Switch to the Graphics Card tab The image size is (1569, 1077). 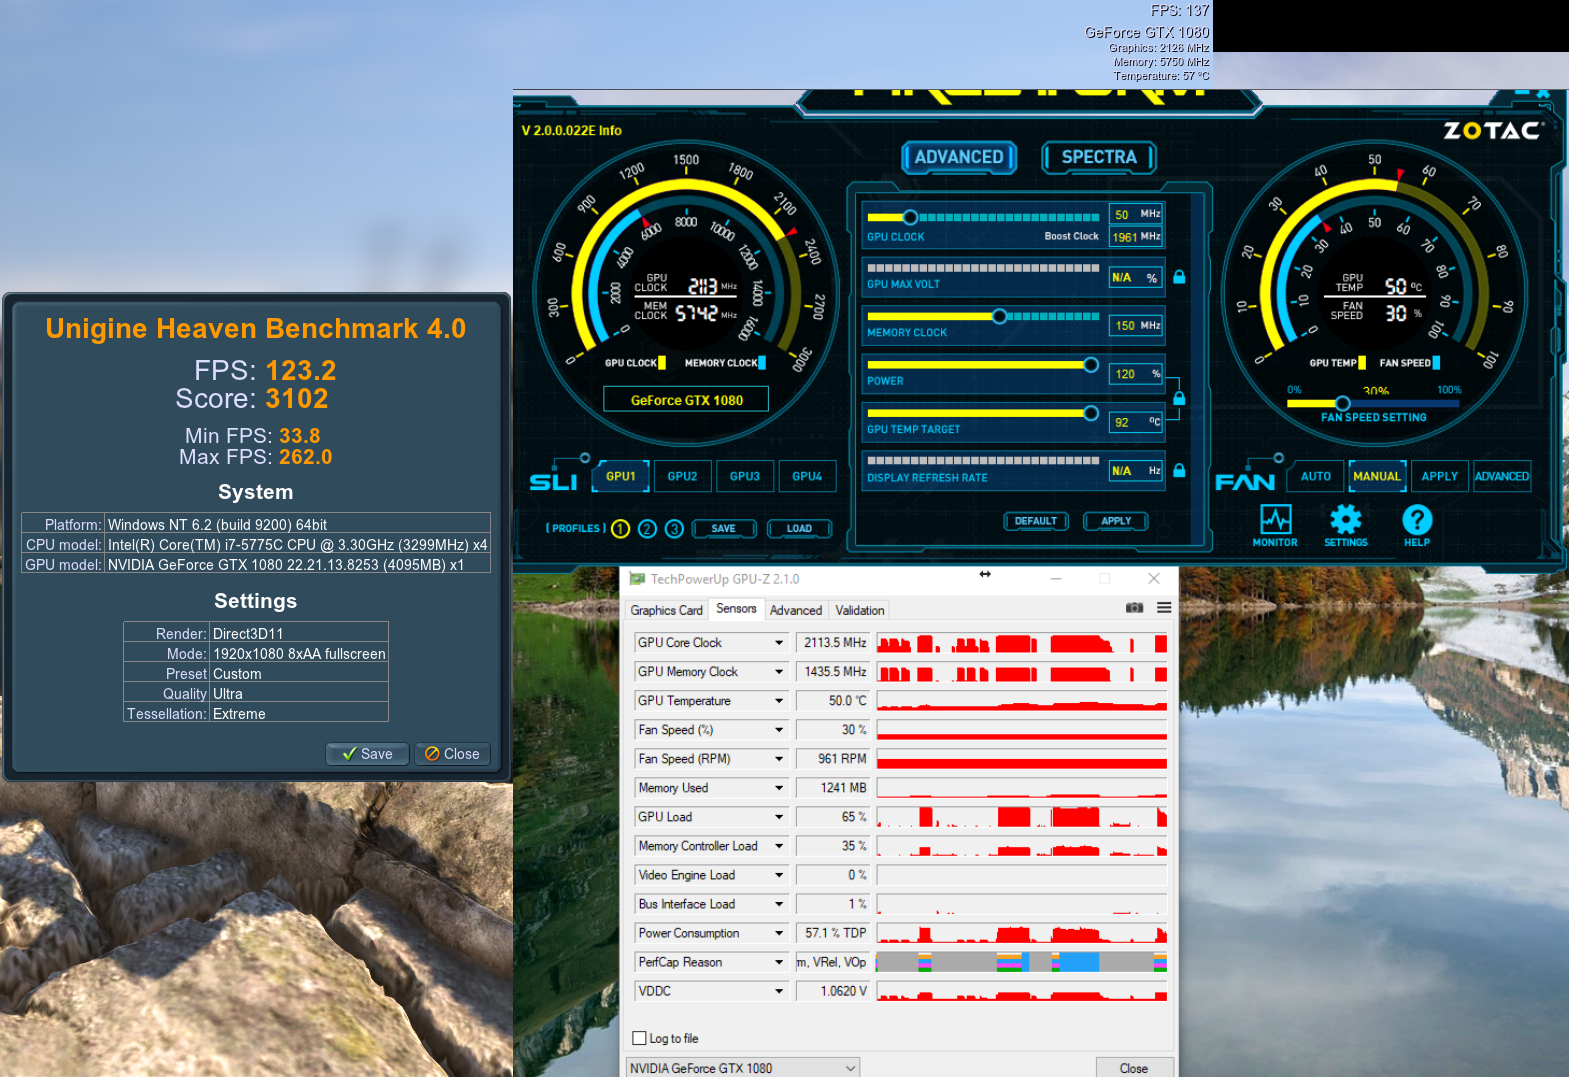click(x=667, y=610)
